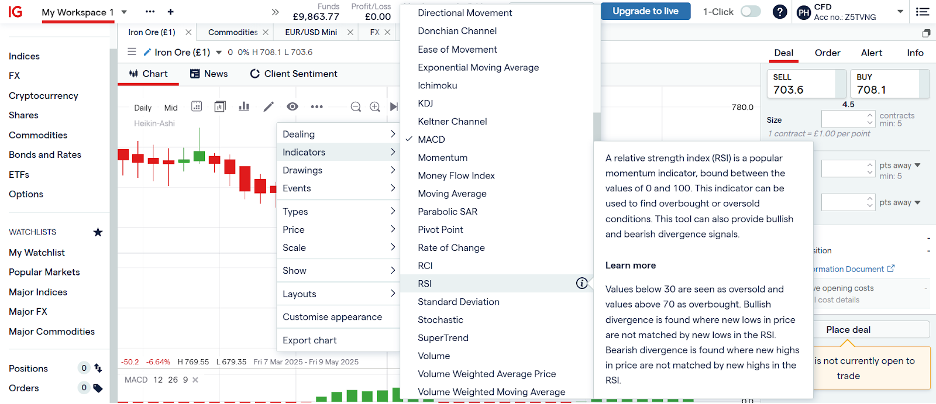Open workspace options three-dot menu

[150, 12]
